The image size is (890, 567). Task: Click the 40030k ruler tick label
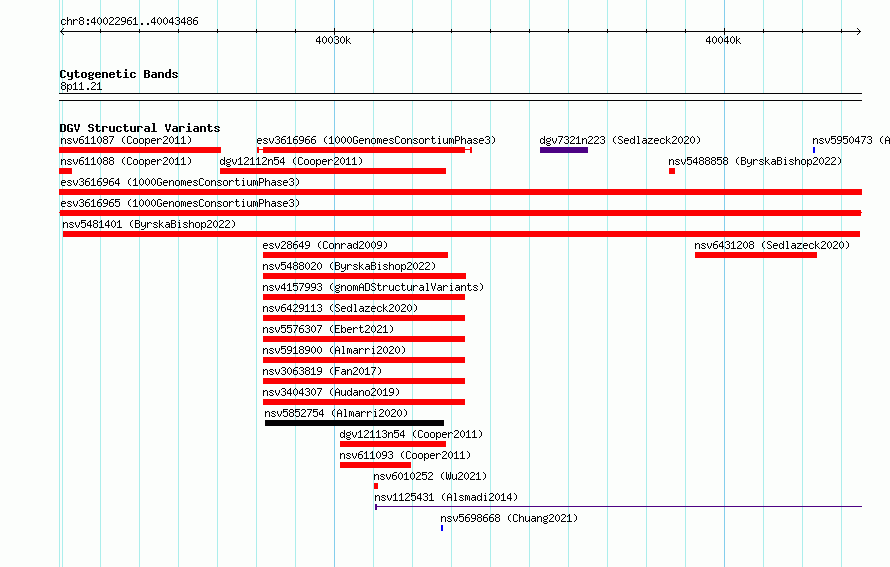point(333,40)
